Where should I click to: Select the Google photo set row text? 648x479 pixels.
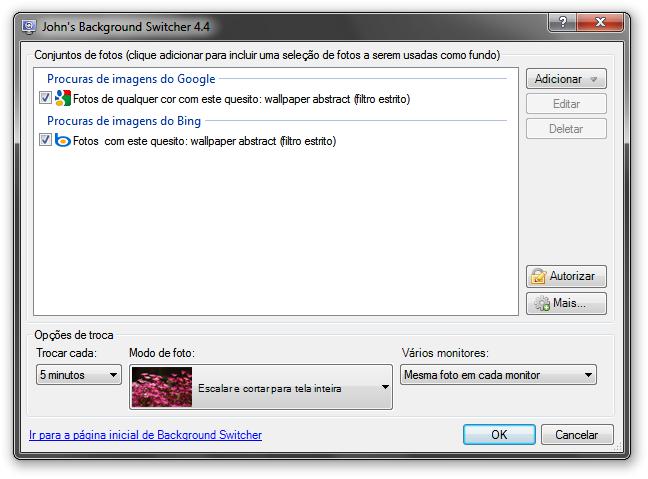241,99
